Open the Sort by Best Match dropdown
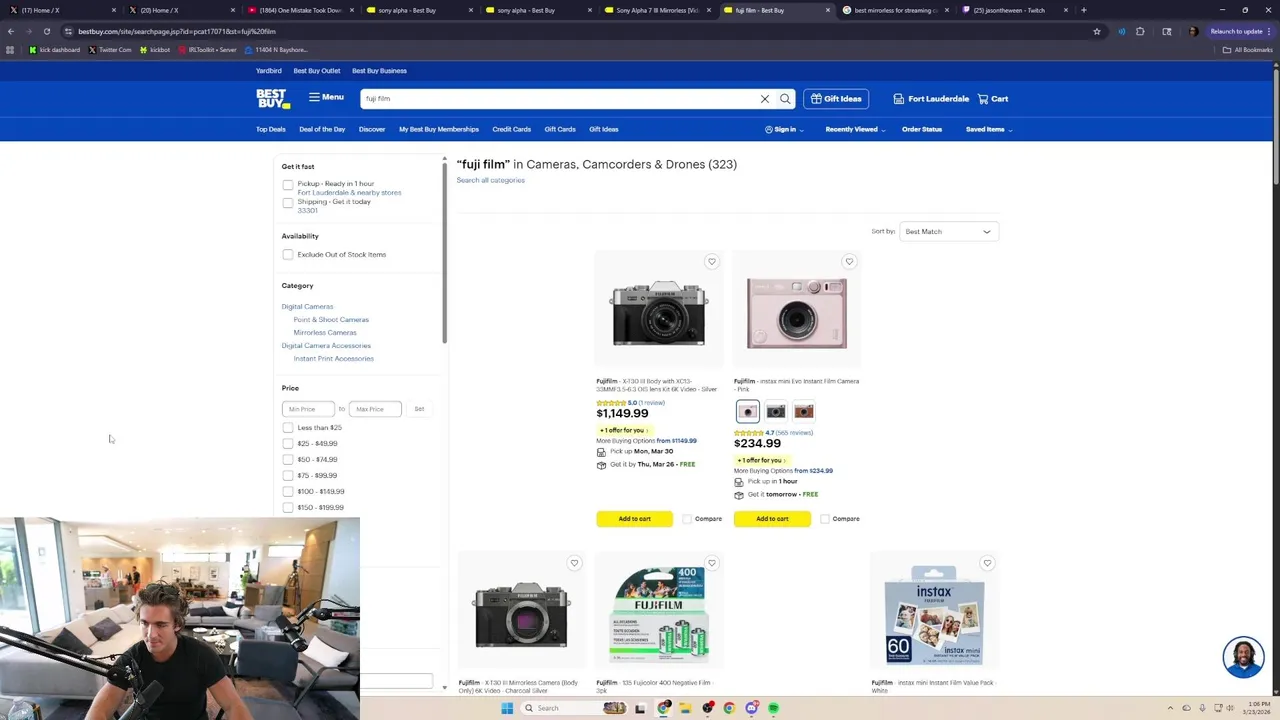Viewport: 1280px width, 720px height. click(948, 232)
